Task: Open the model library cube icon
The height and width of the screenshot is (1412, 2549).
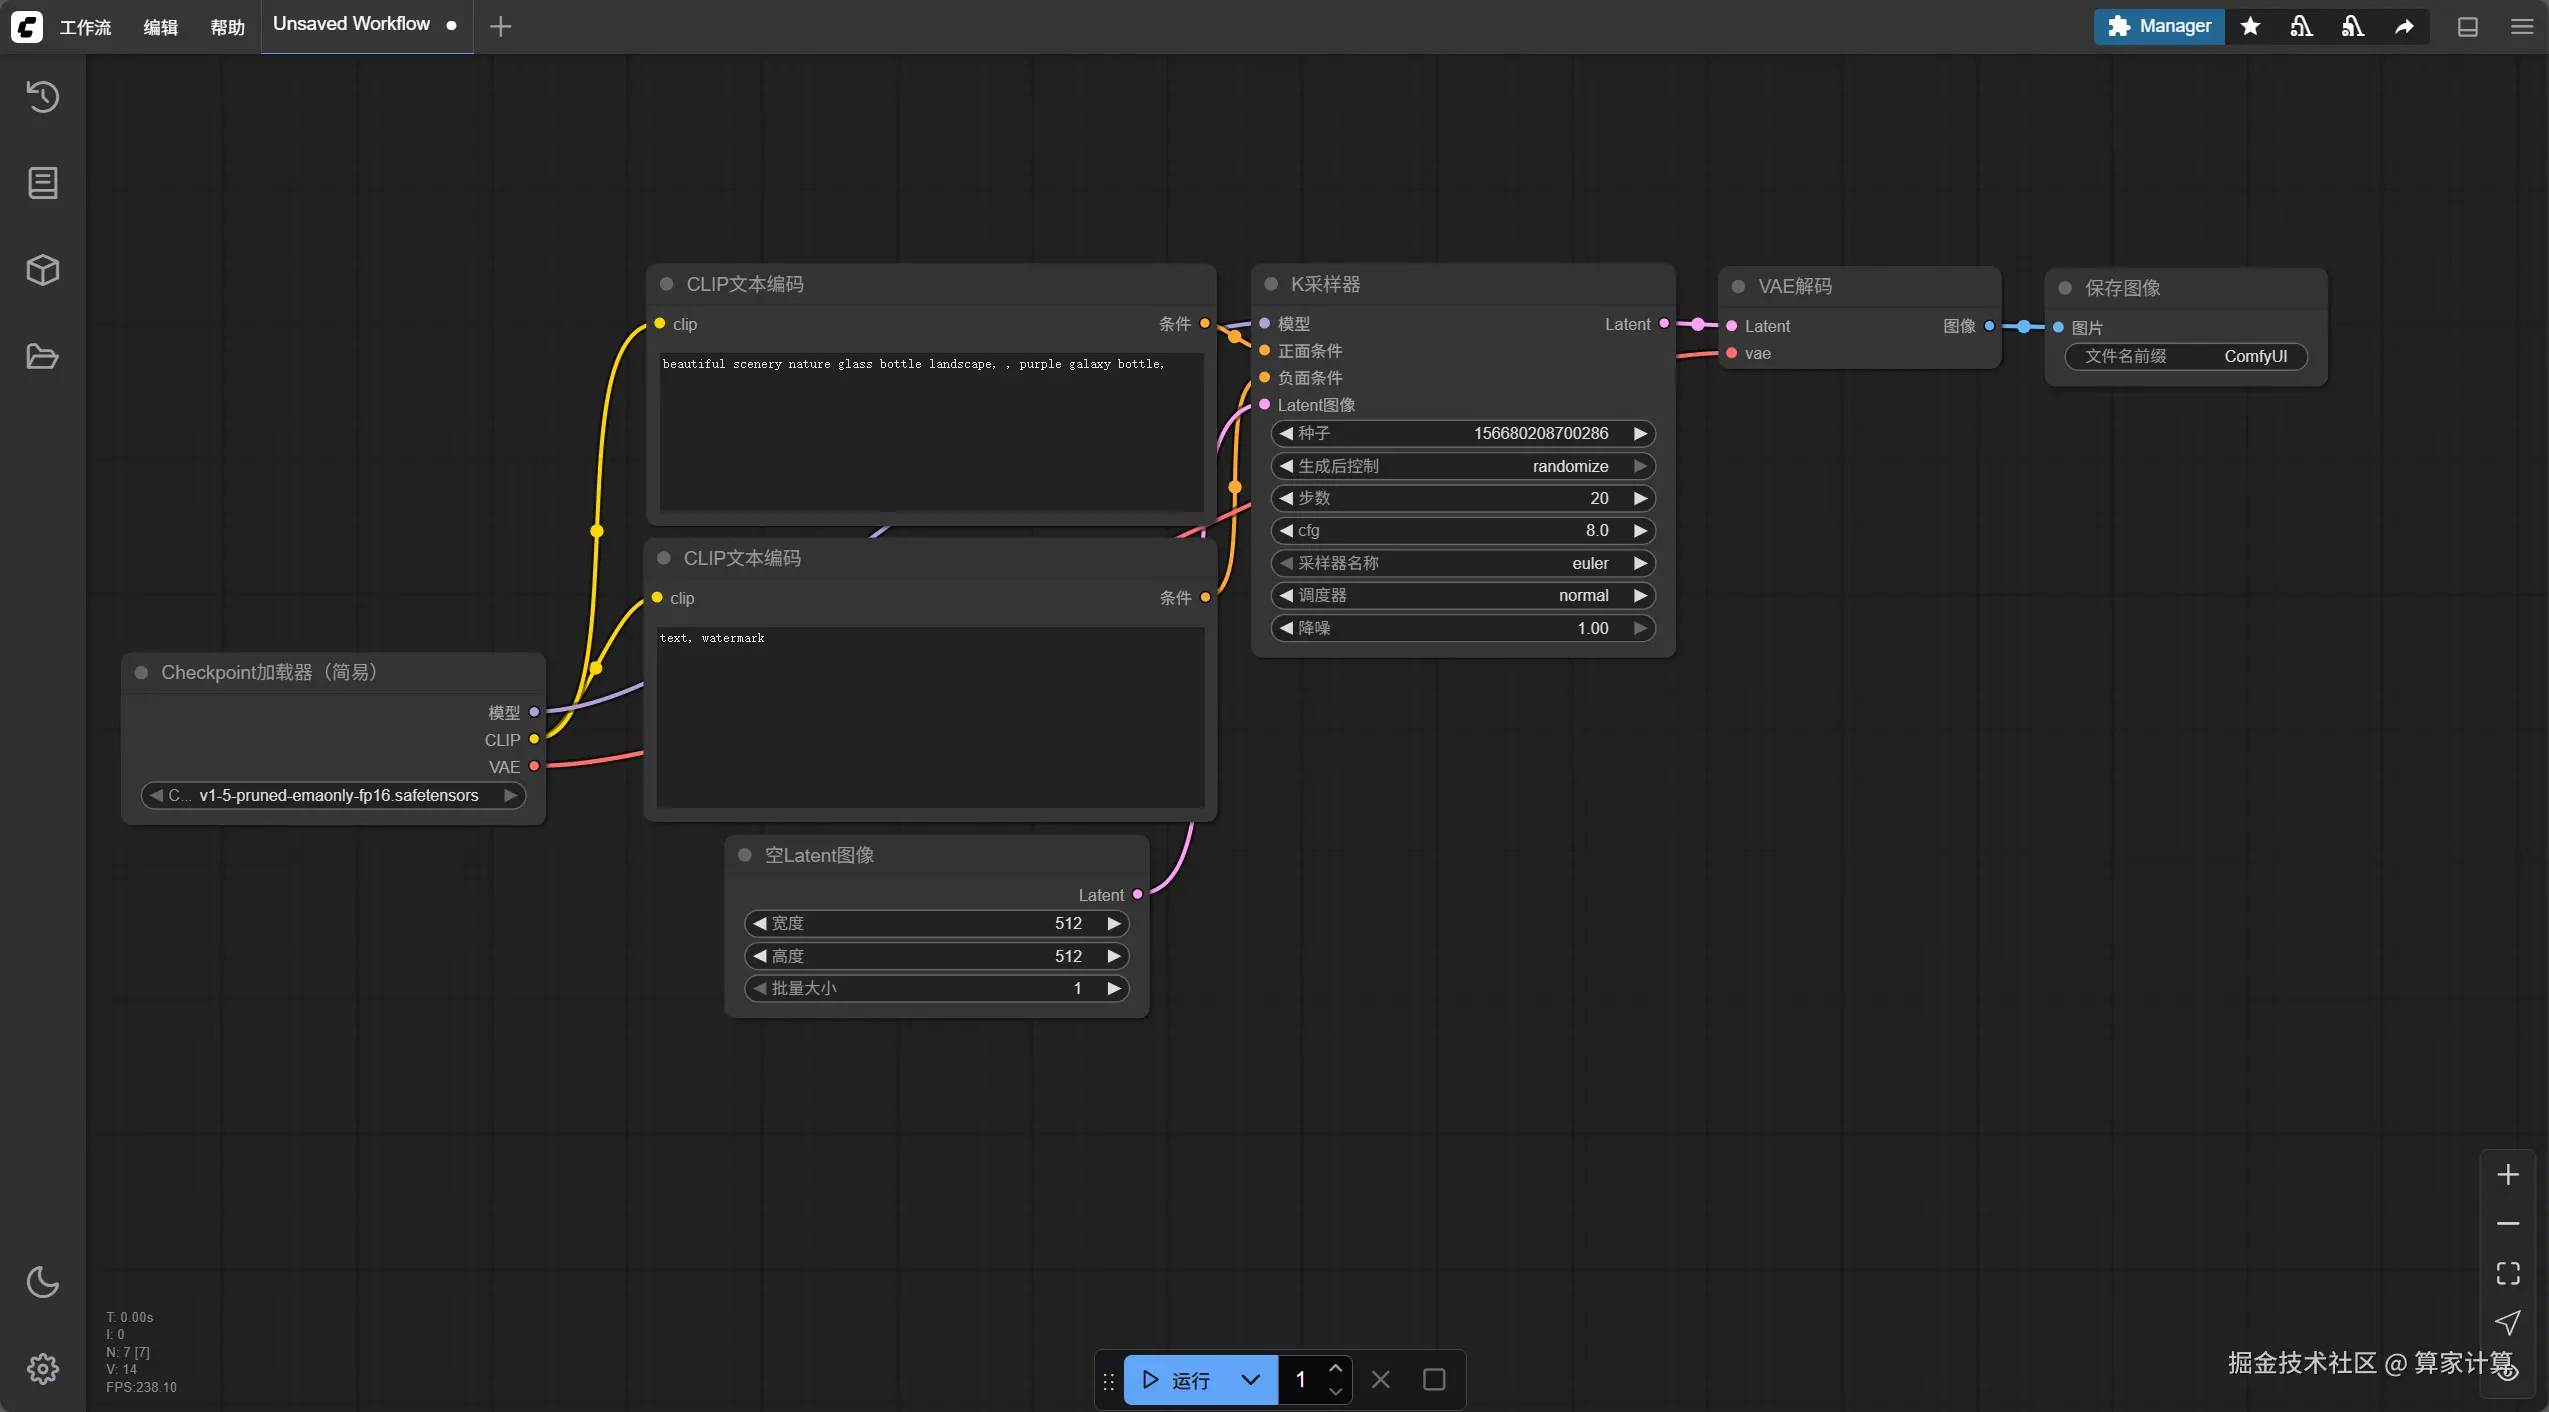Action: coord(42,270)
